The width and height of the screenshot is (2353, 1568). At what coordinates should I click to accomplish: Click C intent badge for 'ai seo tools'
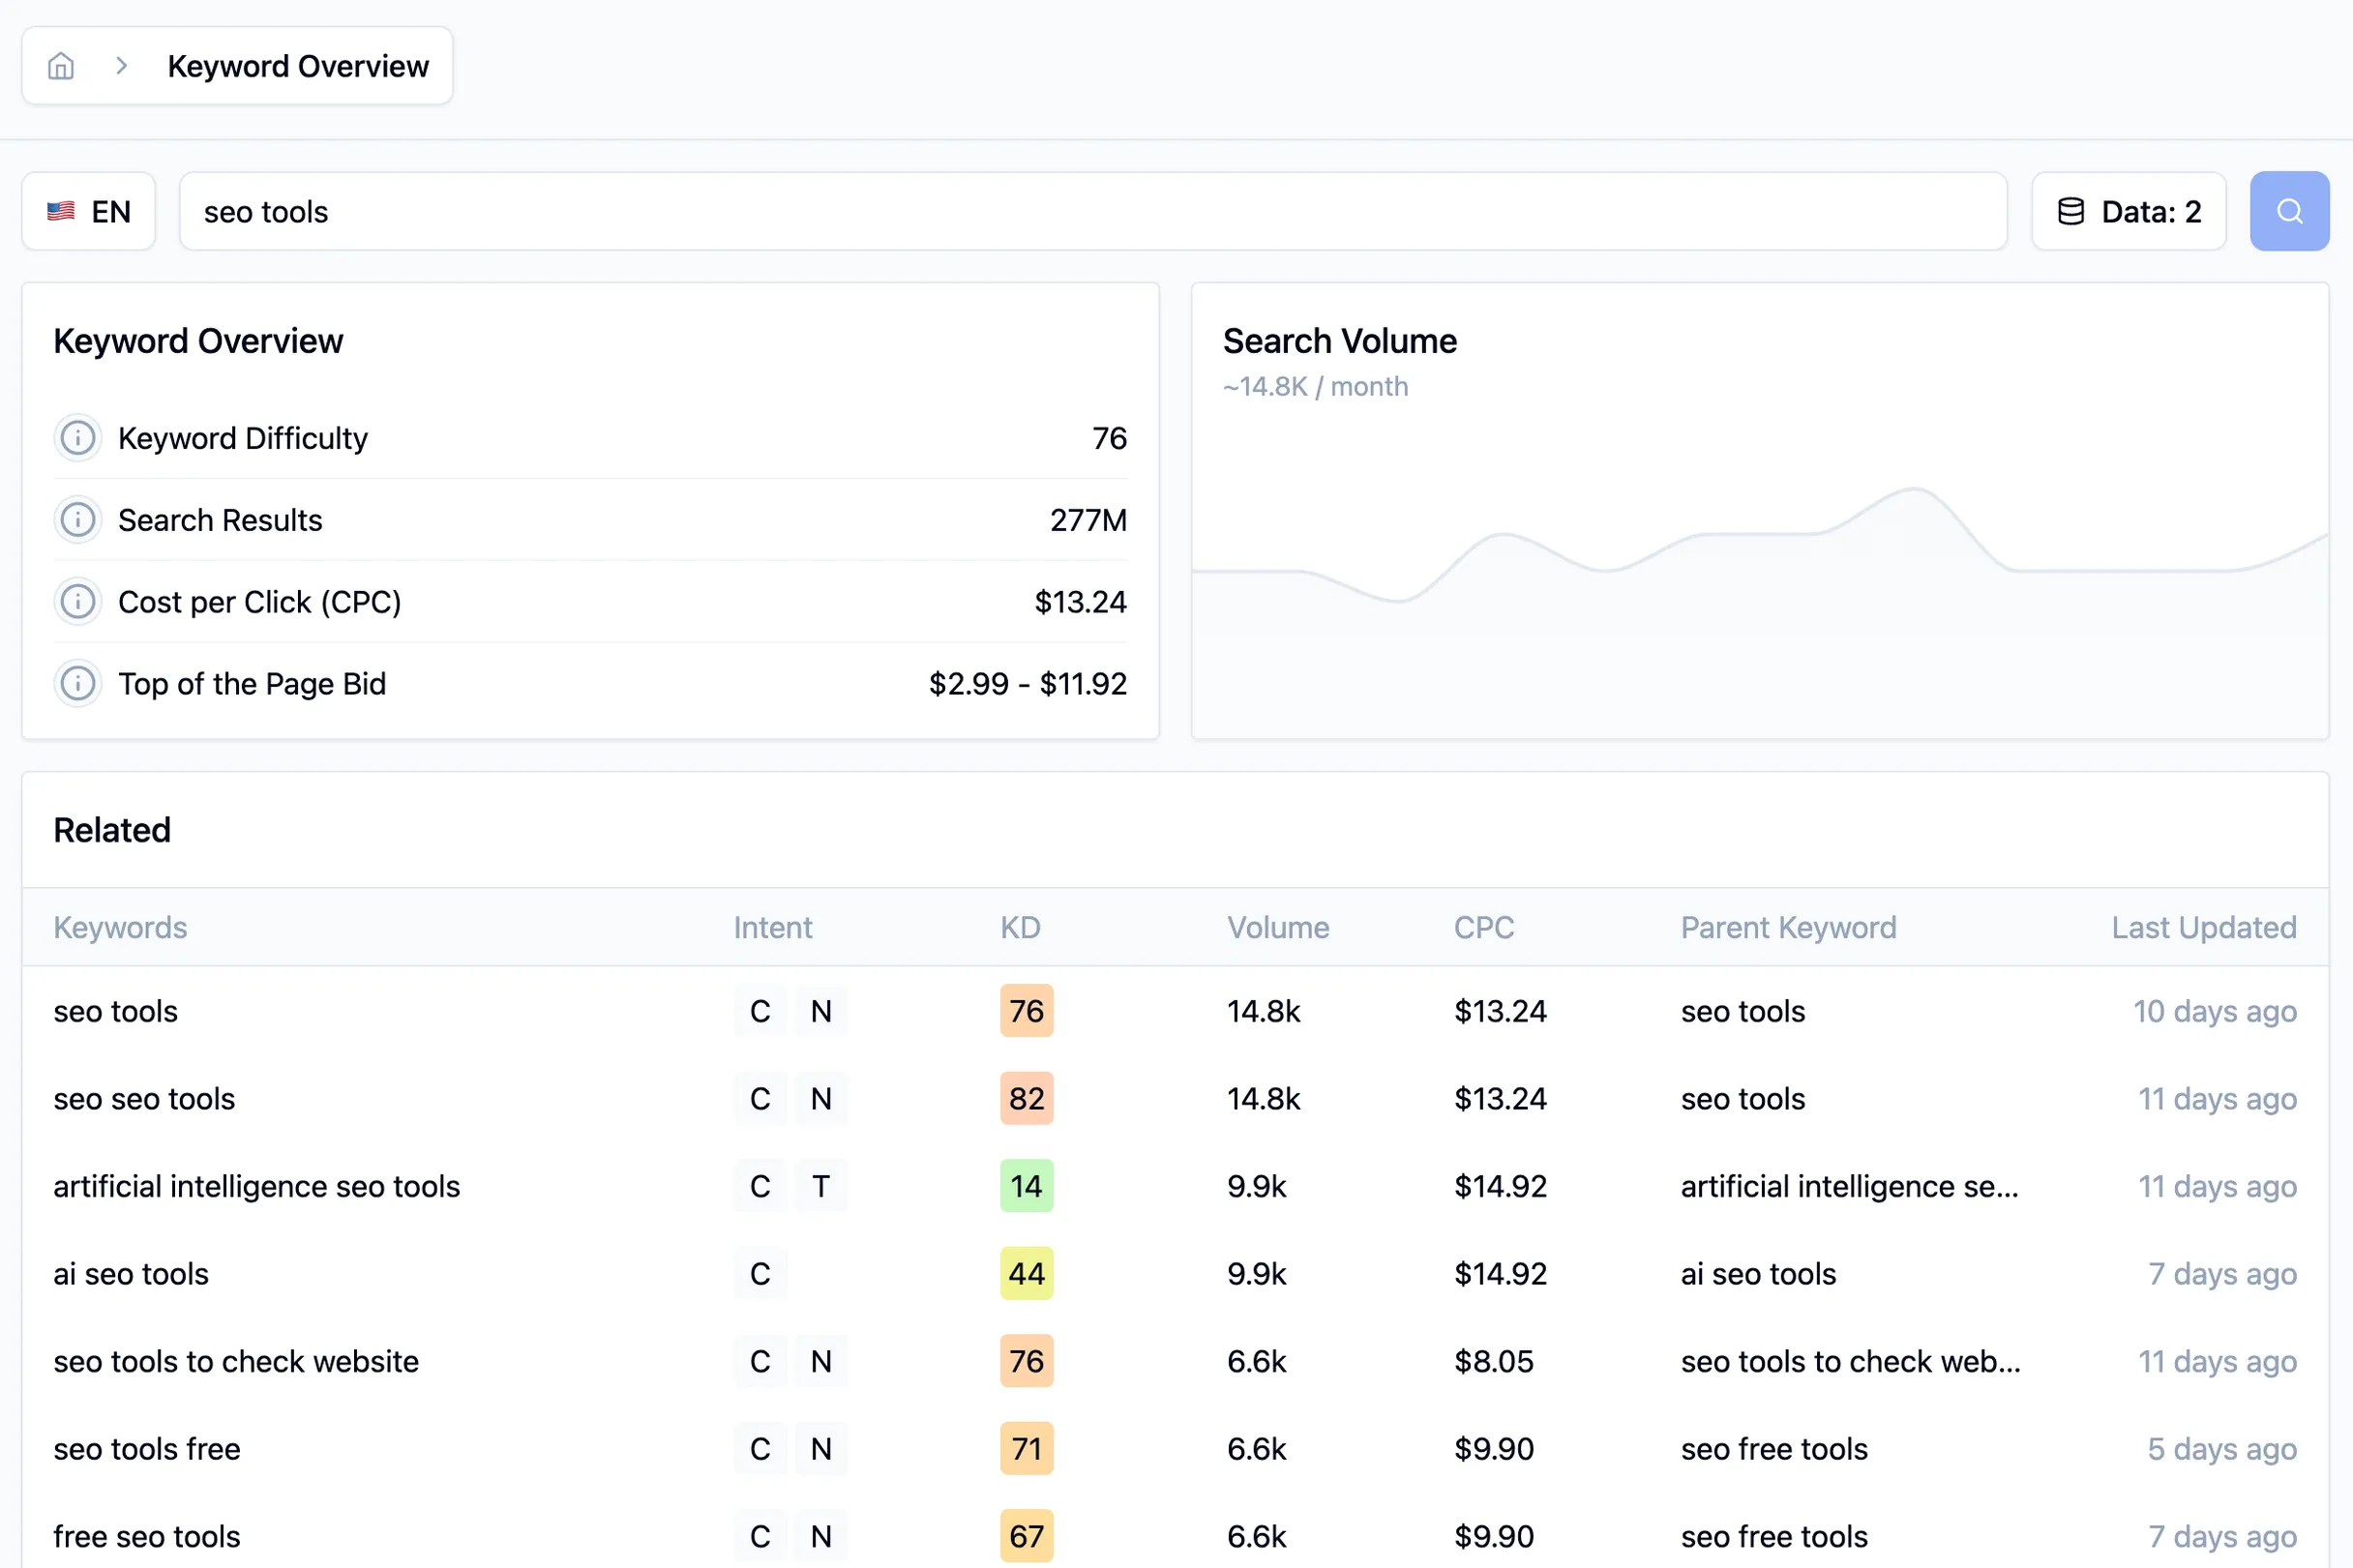pos(760,1274)
